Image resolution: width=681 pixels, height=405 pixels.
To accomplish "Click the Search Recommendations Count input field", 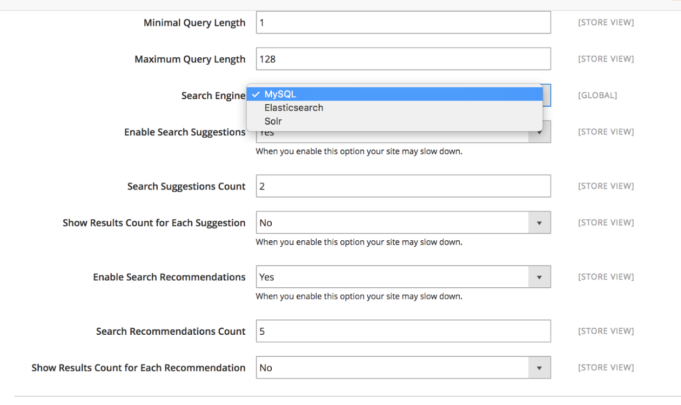I will (x=403, y=331).
